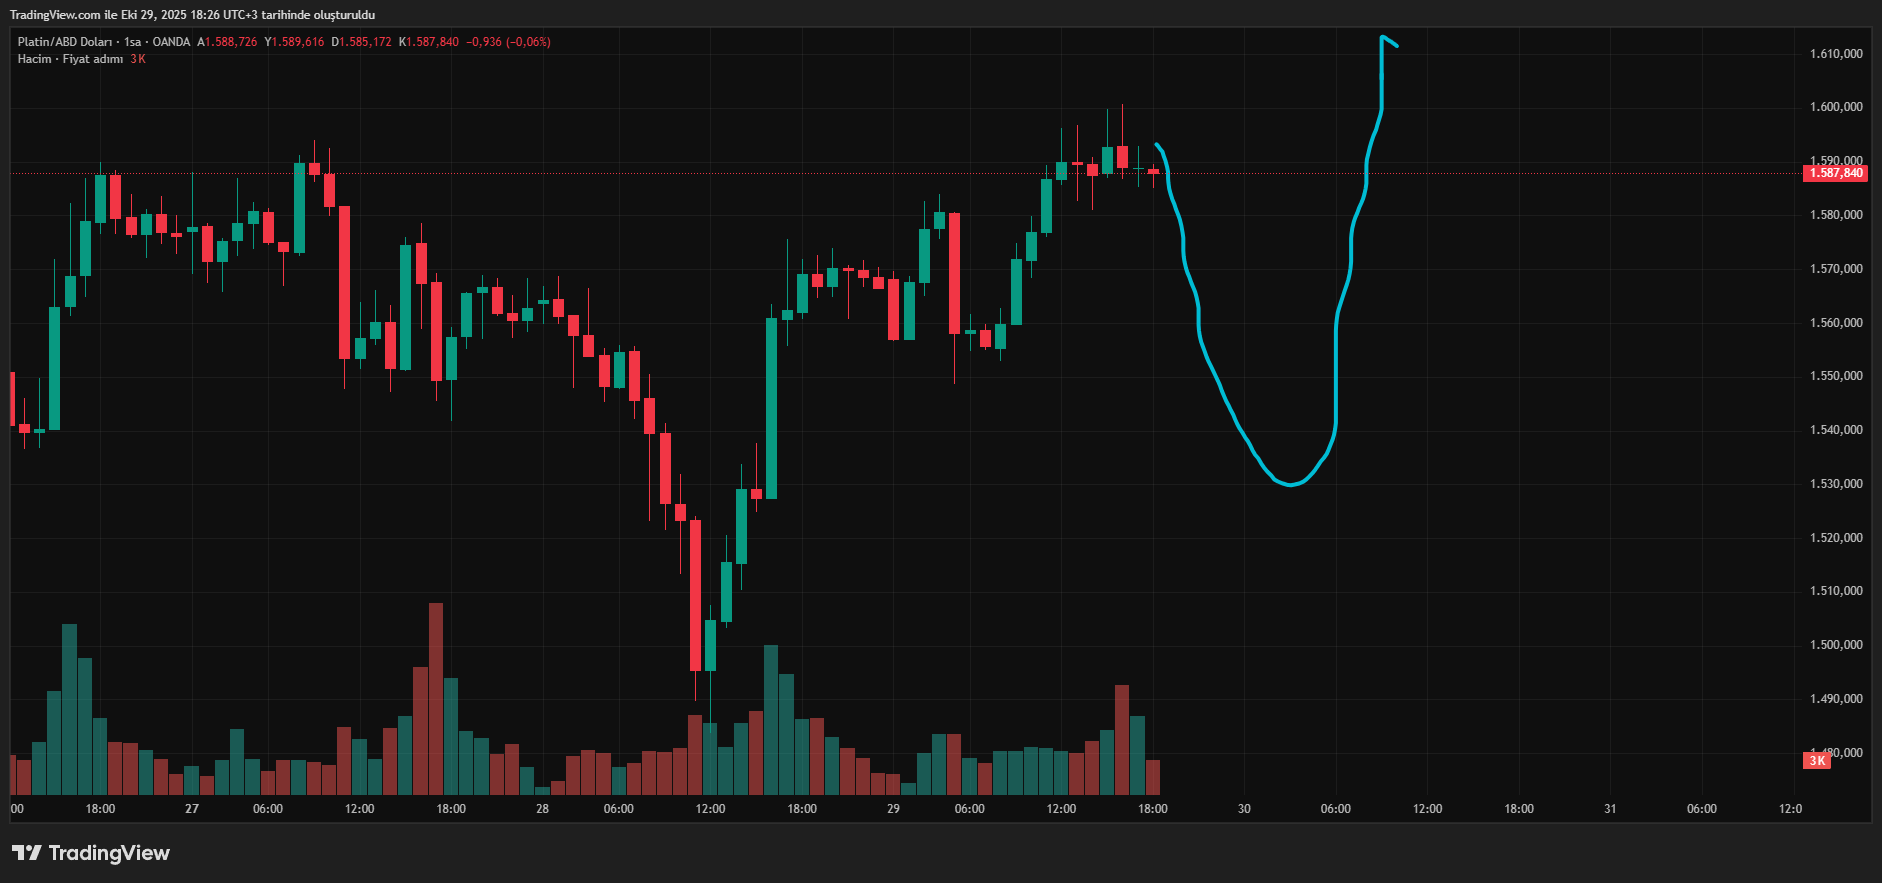
Task: Click the day 27 label on the time axis
Action: pyautogui.click(x=192, y=809)
